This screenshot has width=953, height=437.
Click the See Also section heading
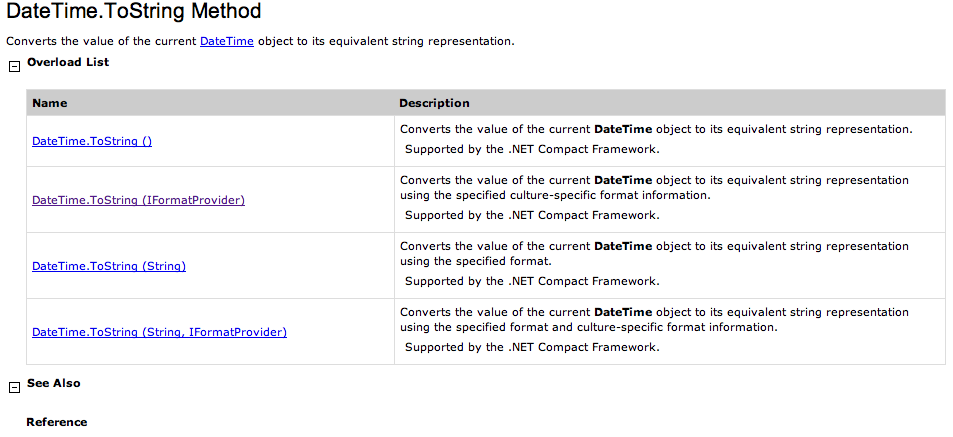54,383
